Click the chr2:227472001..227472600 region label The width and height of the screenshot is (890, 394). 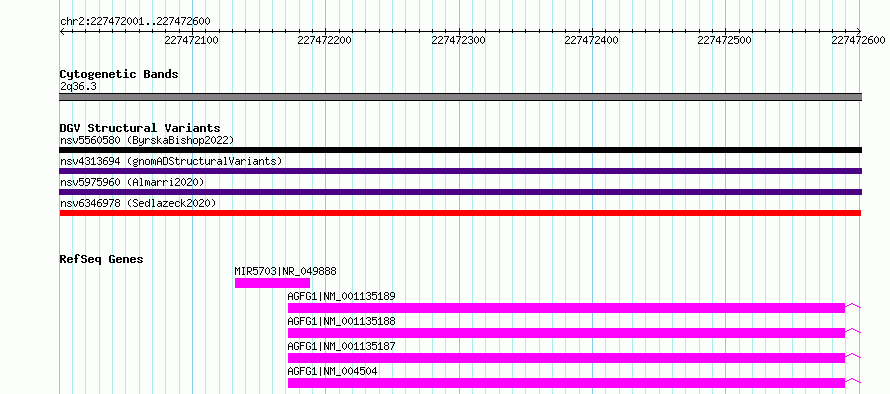click(135, 21)
